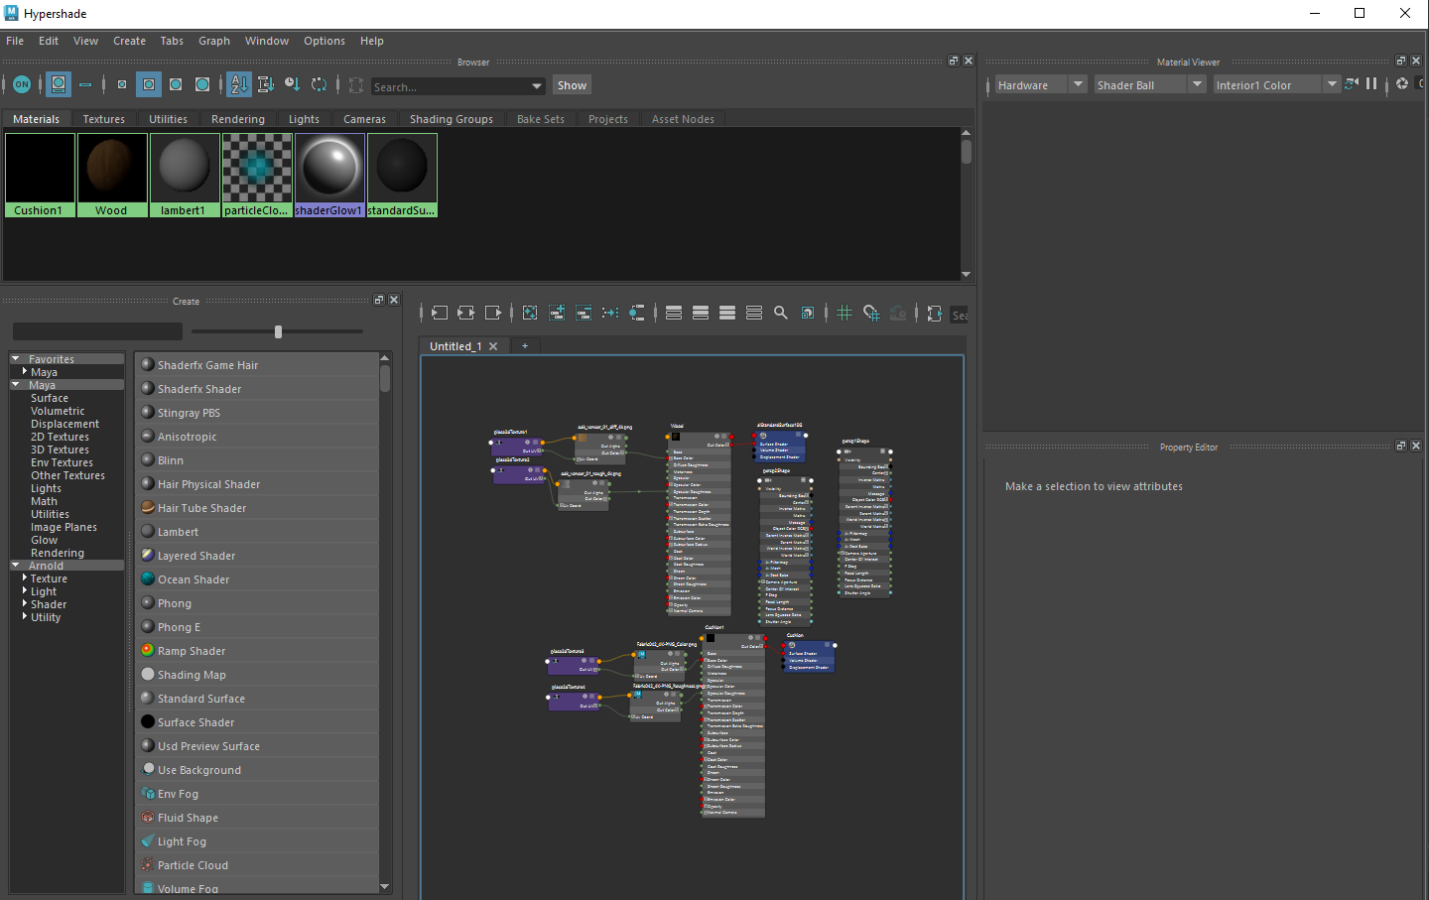The image size is (1429, 900).
Task: Expand the Arnold Texture subcategory
Action: coord(25,578)
